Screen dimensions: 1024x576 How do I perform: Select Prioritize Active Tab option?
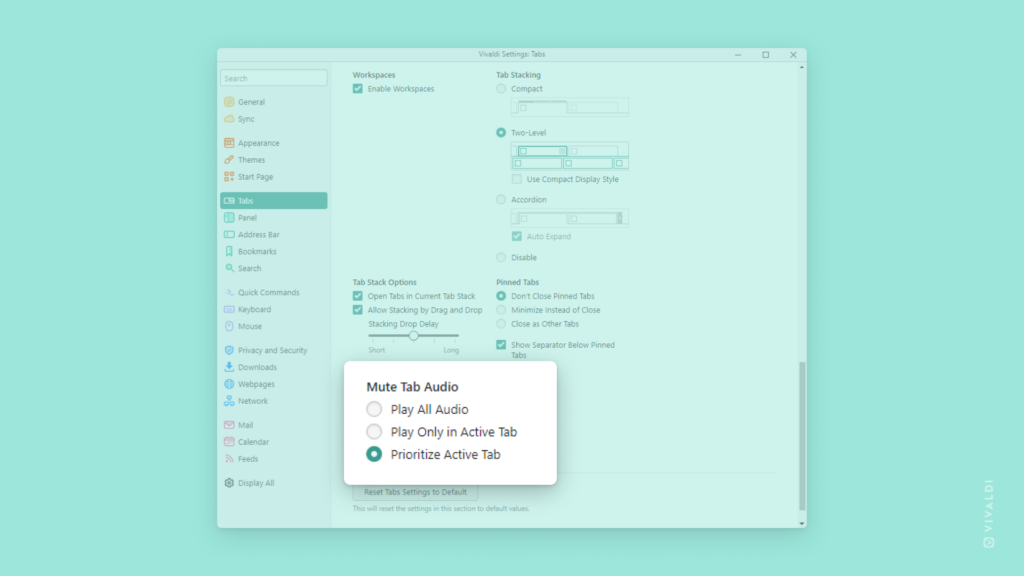point(374,455)
